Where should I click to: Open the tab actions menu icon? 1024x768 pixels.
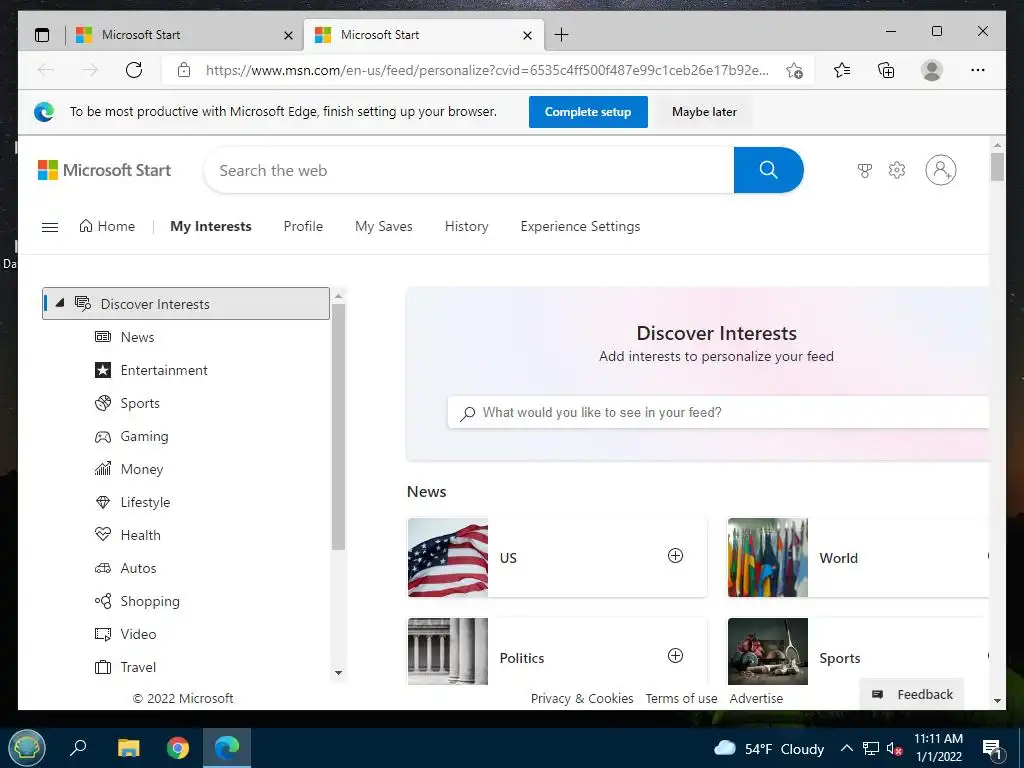42,35
